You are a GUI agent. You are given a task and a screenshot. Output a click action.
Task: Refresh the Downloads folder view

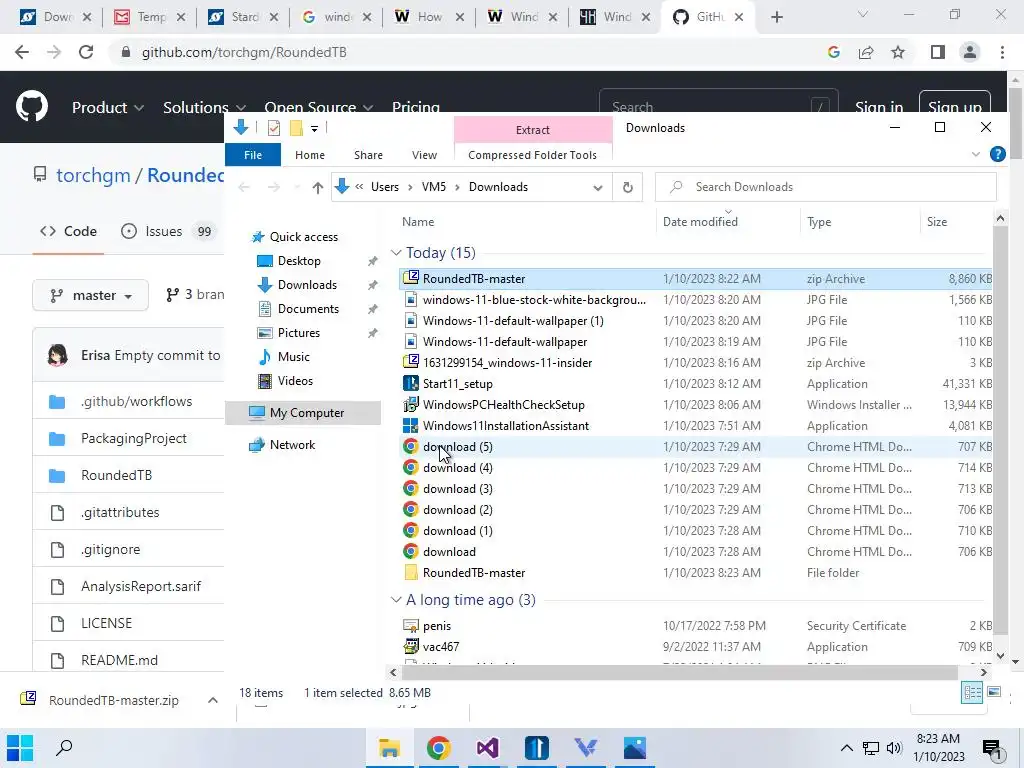click(628, 187)
